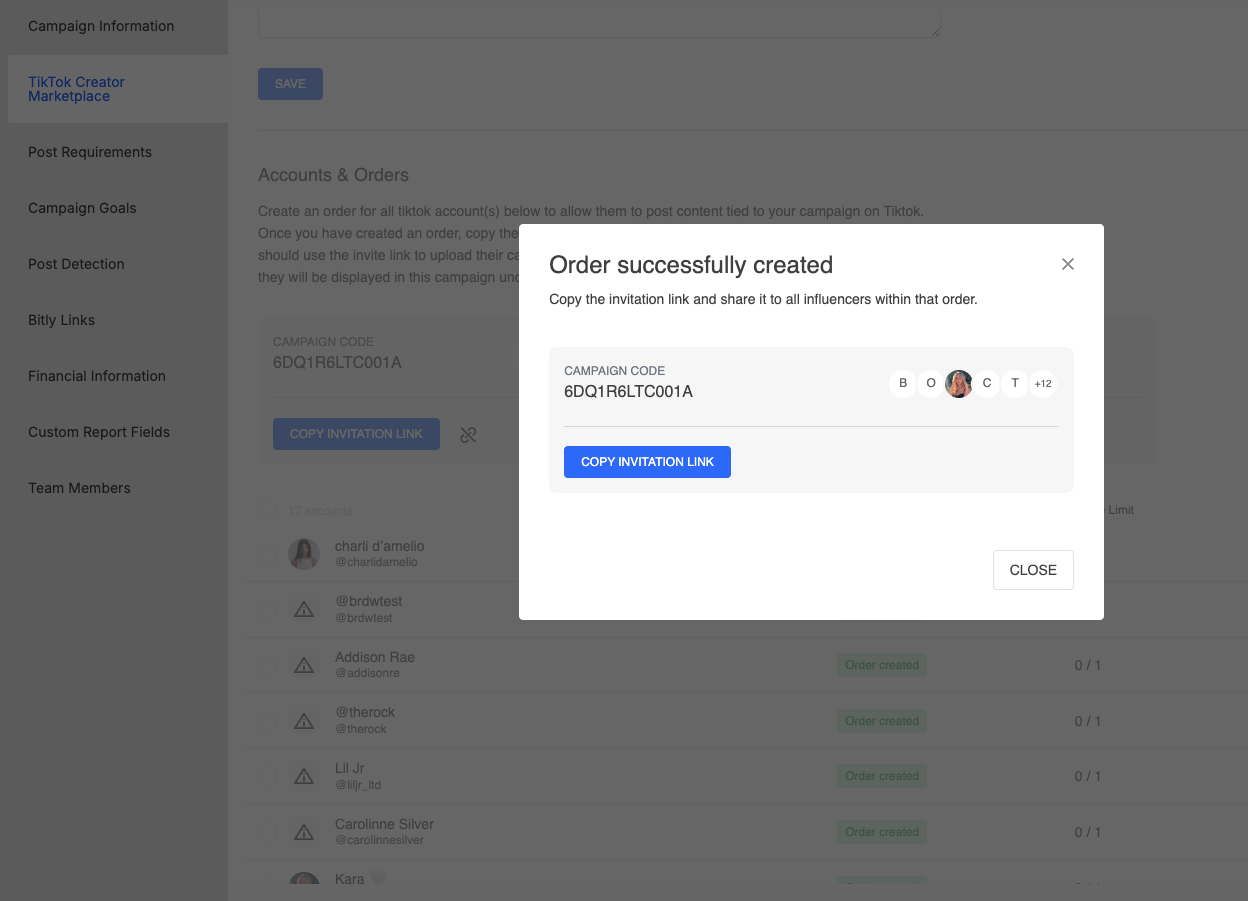Click the SAVE button behind dialog
The width and height of the screenshot is (1248, 901).
pyautogui.click(x=290, y=84)
